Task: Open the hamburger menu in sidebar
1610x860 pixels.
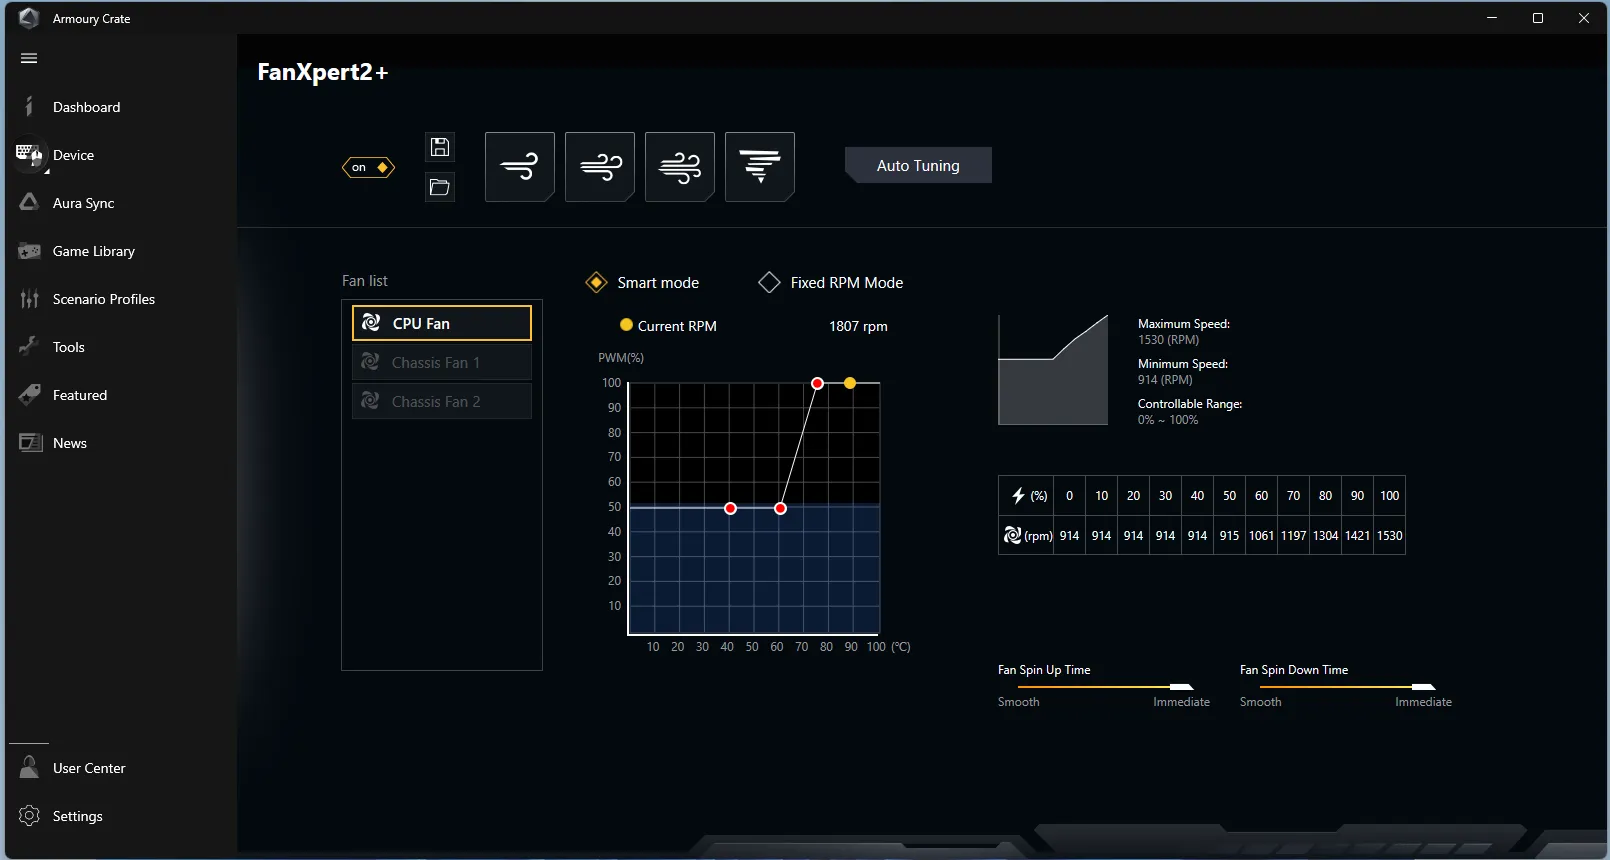Action: (29, 58)
